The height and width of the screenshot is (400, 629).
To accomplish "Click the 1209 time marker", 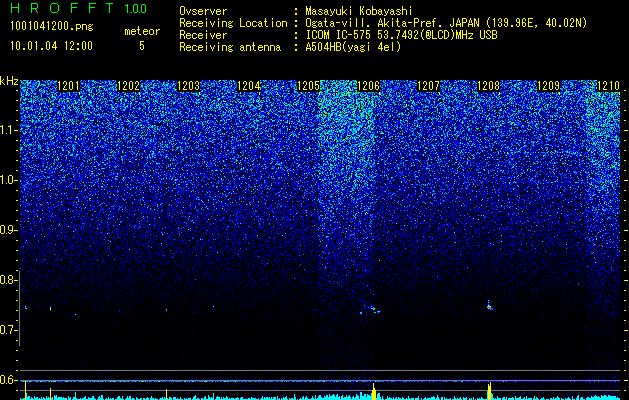I will pos(548,86).
